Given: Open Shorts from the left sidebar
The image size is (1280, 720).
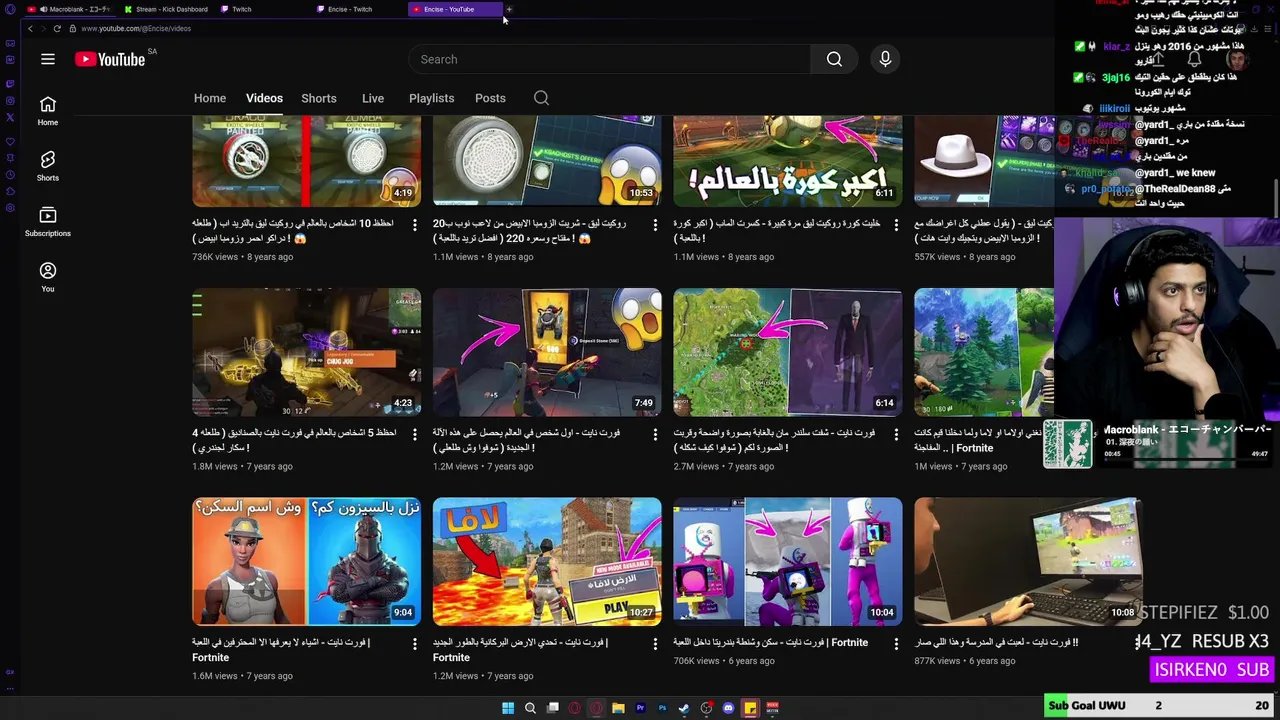Looking at the screenshot, I should click(48, 166).
